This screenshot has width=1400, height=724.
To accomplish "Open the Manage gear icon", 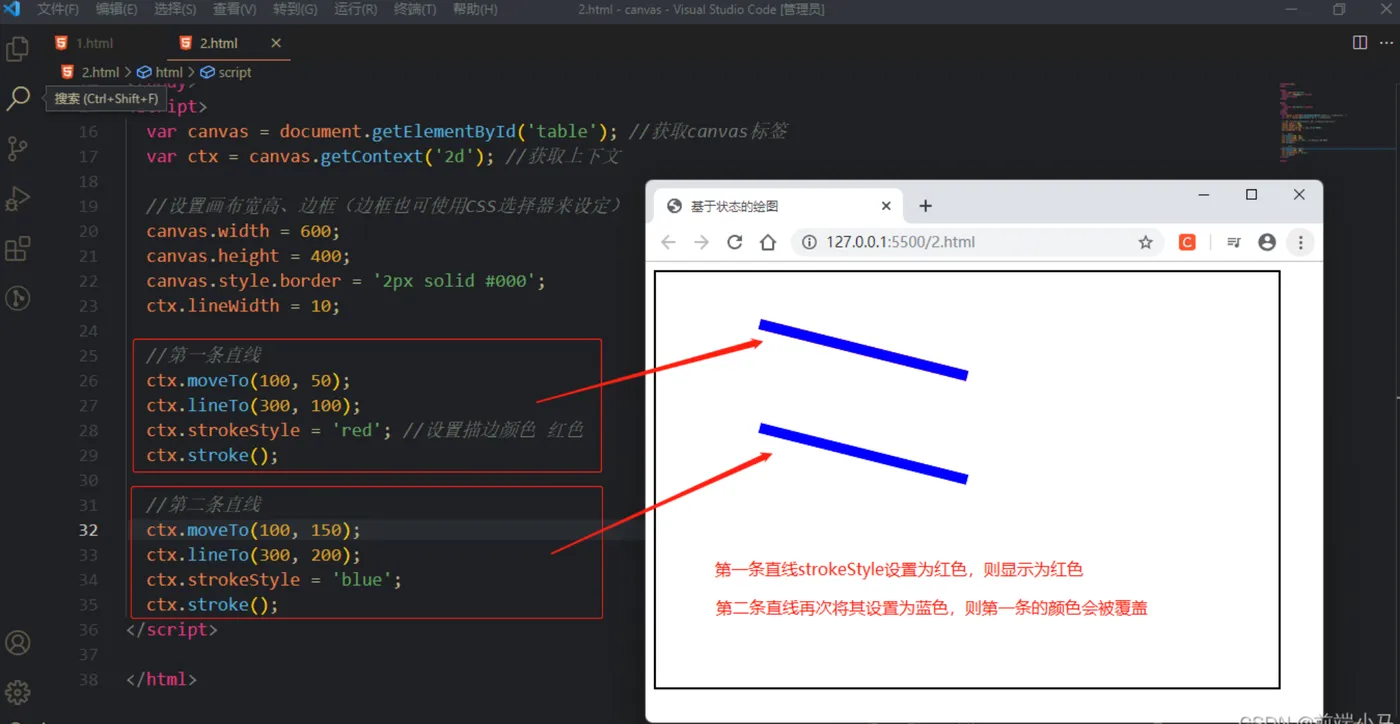I will point(18,692).
